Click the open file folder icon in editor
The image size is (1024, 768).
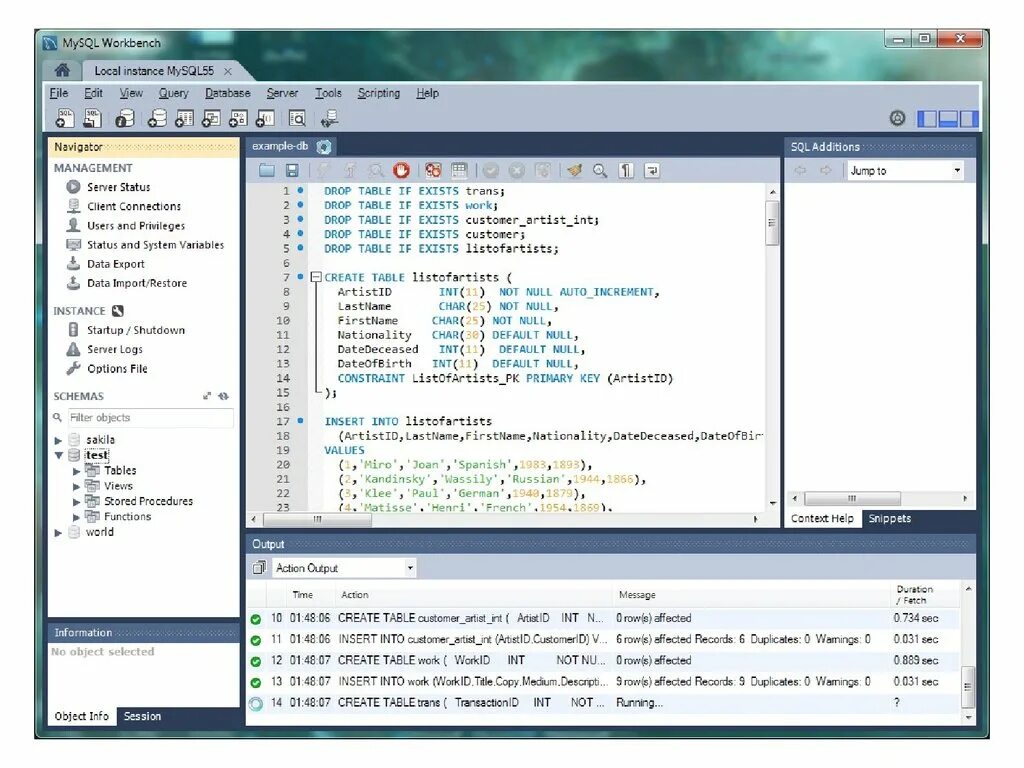(266, 171)
